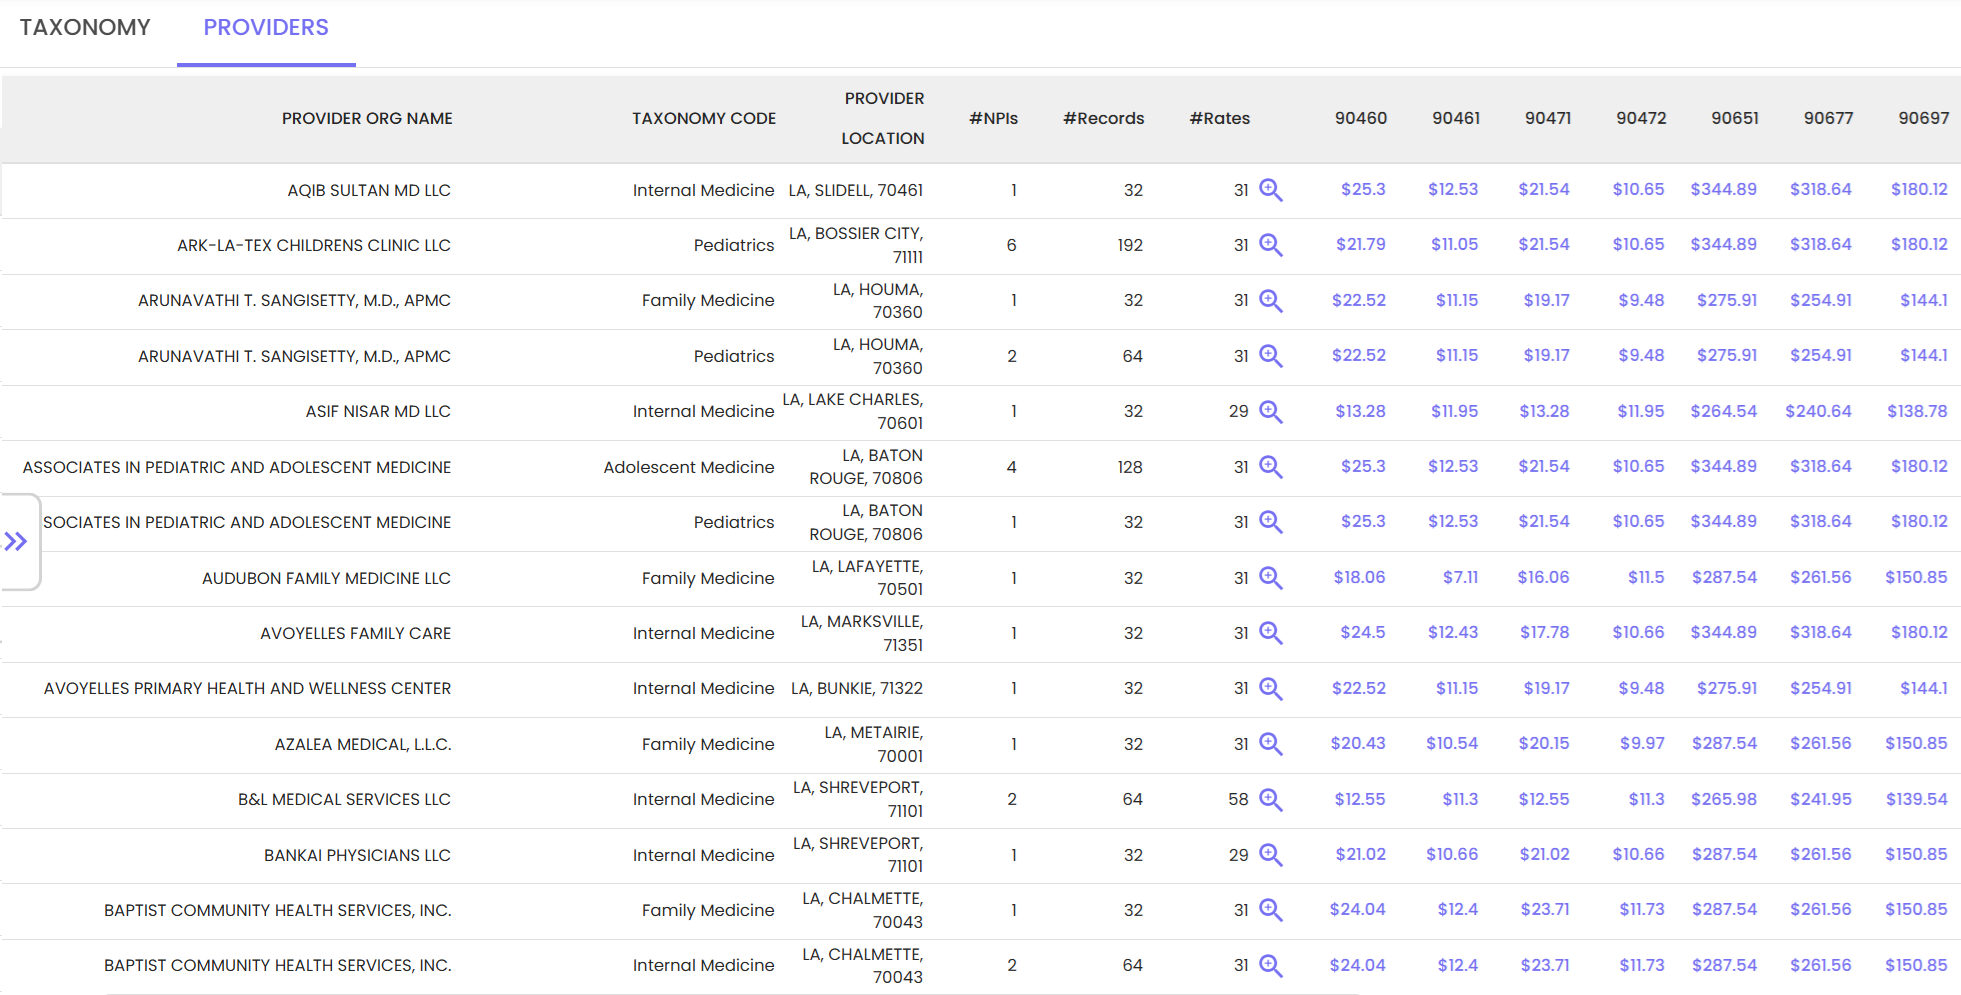Screen dimensions: 1961x995
Task: Click zoom icon for AVOYELLES FAMILY CARE
Action: click(x=1270, y=633)
